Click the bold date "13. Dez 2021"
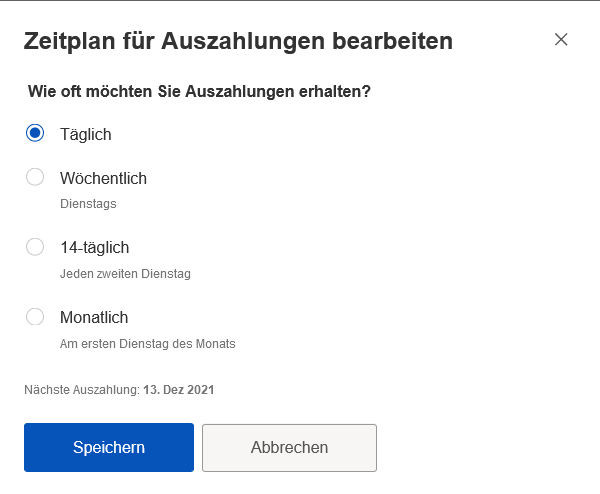 [x=178, y=390]
